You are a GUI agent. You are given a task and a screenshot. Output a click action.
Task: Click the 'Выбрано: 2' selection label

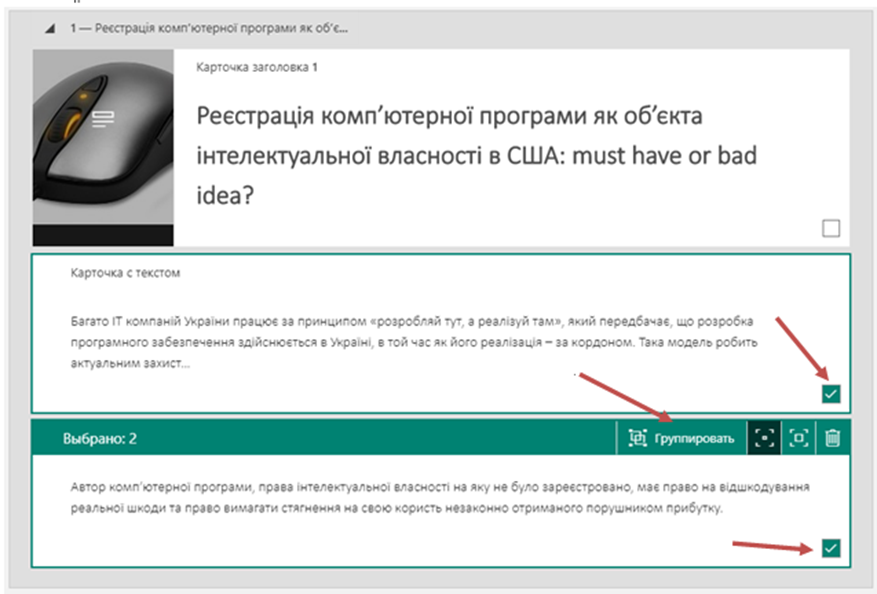[100, 439]
